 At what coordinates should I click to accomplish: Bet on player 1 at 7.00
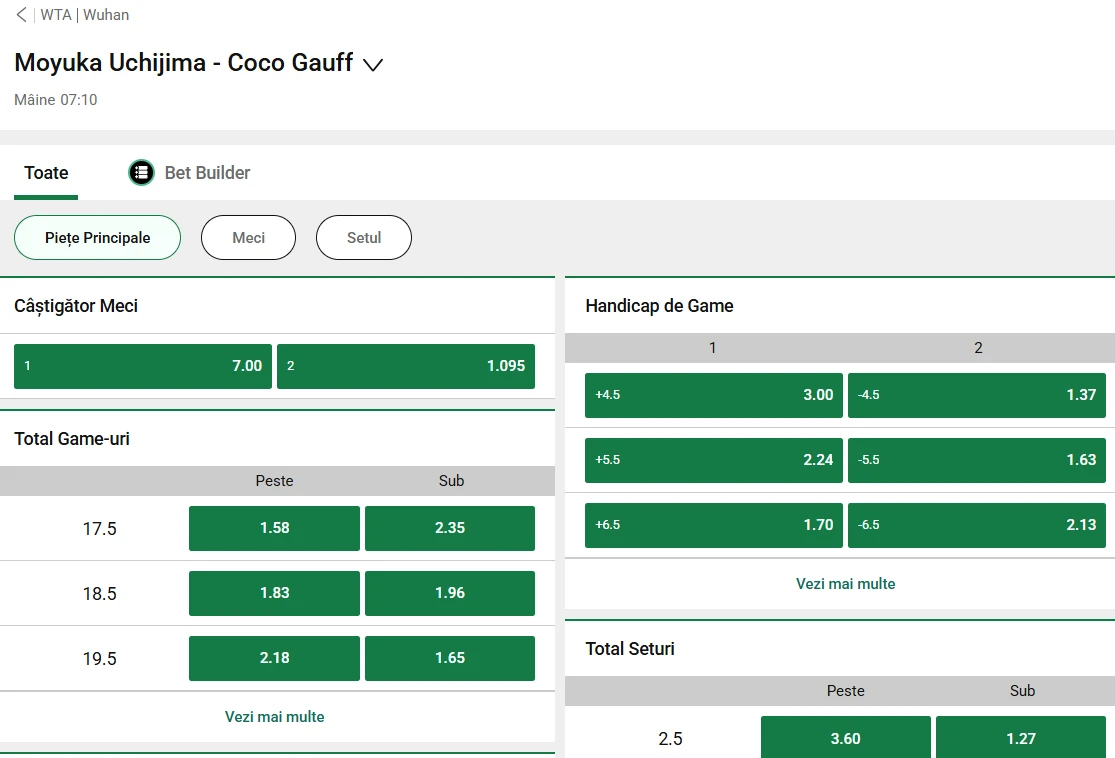tap(143, 366)
